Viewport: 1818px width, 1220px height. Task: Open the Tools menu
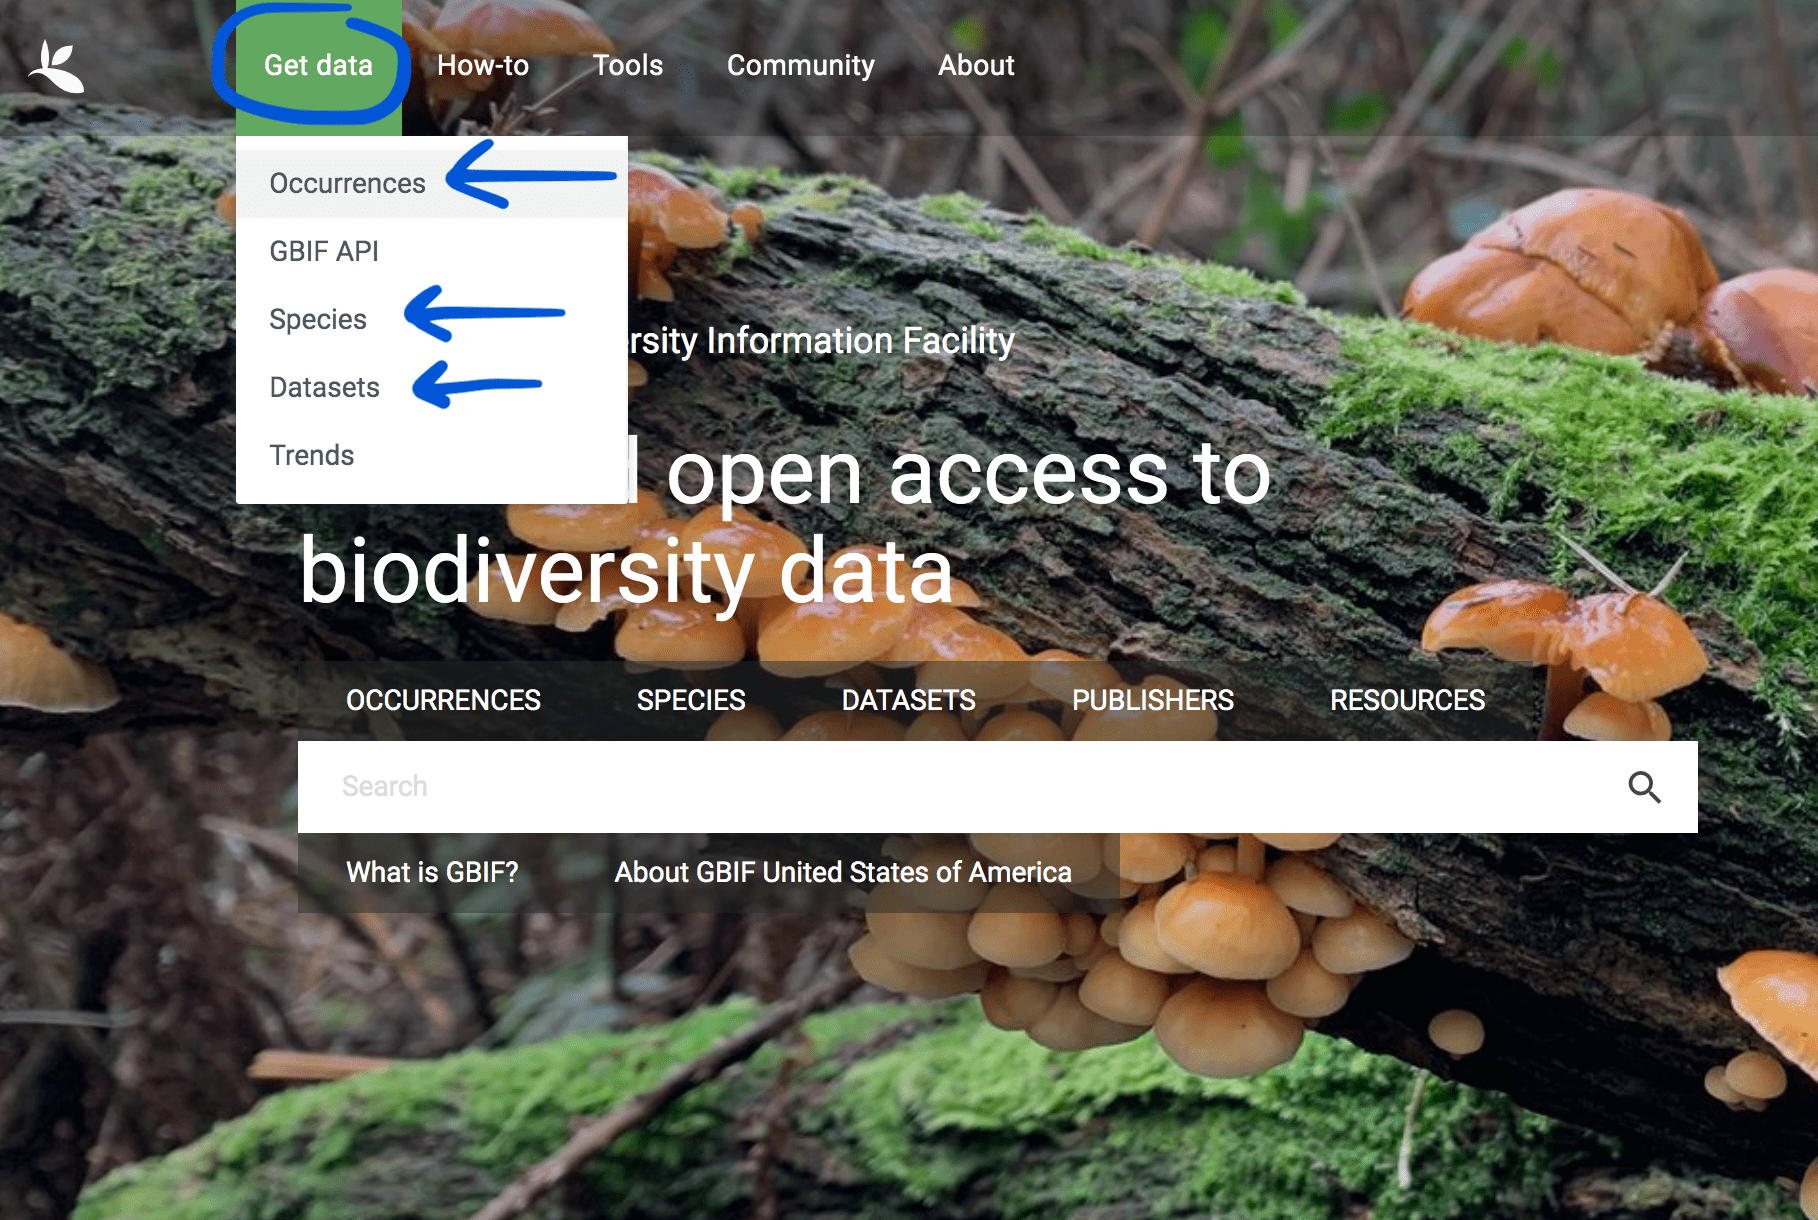coord(627,66)
